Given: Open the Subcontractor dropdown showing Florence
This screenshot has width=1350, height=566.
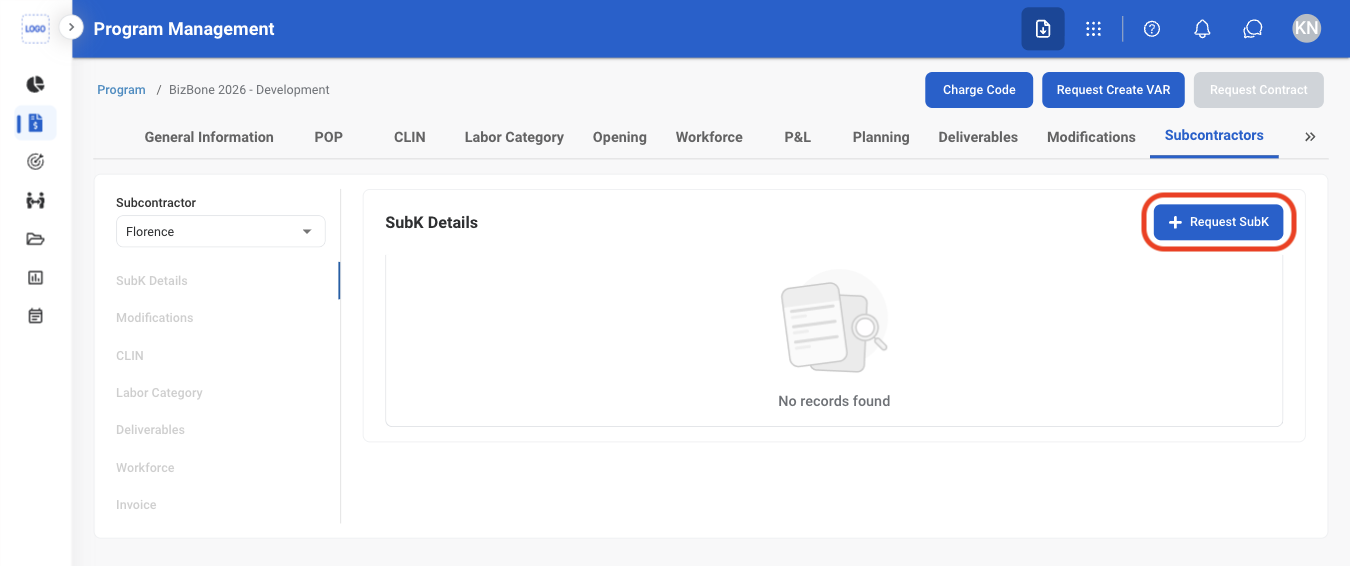Looking at the screenshot, I should click(220, 231).
